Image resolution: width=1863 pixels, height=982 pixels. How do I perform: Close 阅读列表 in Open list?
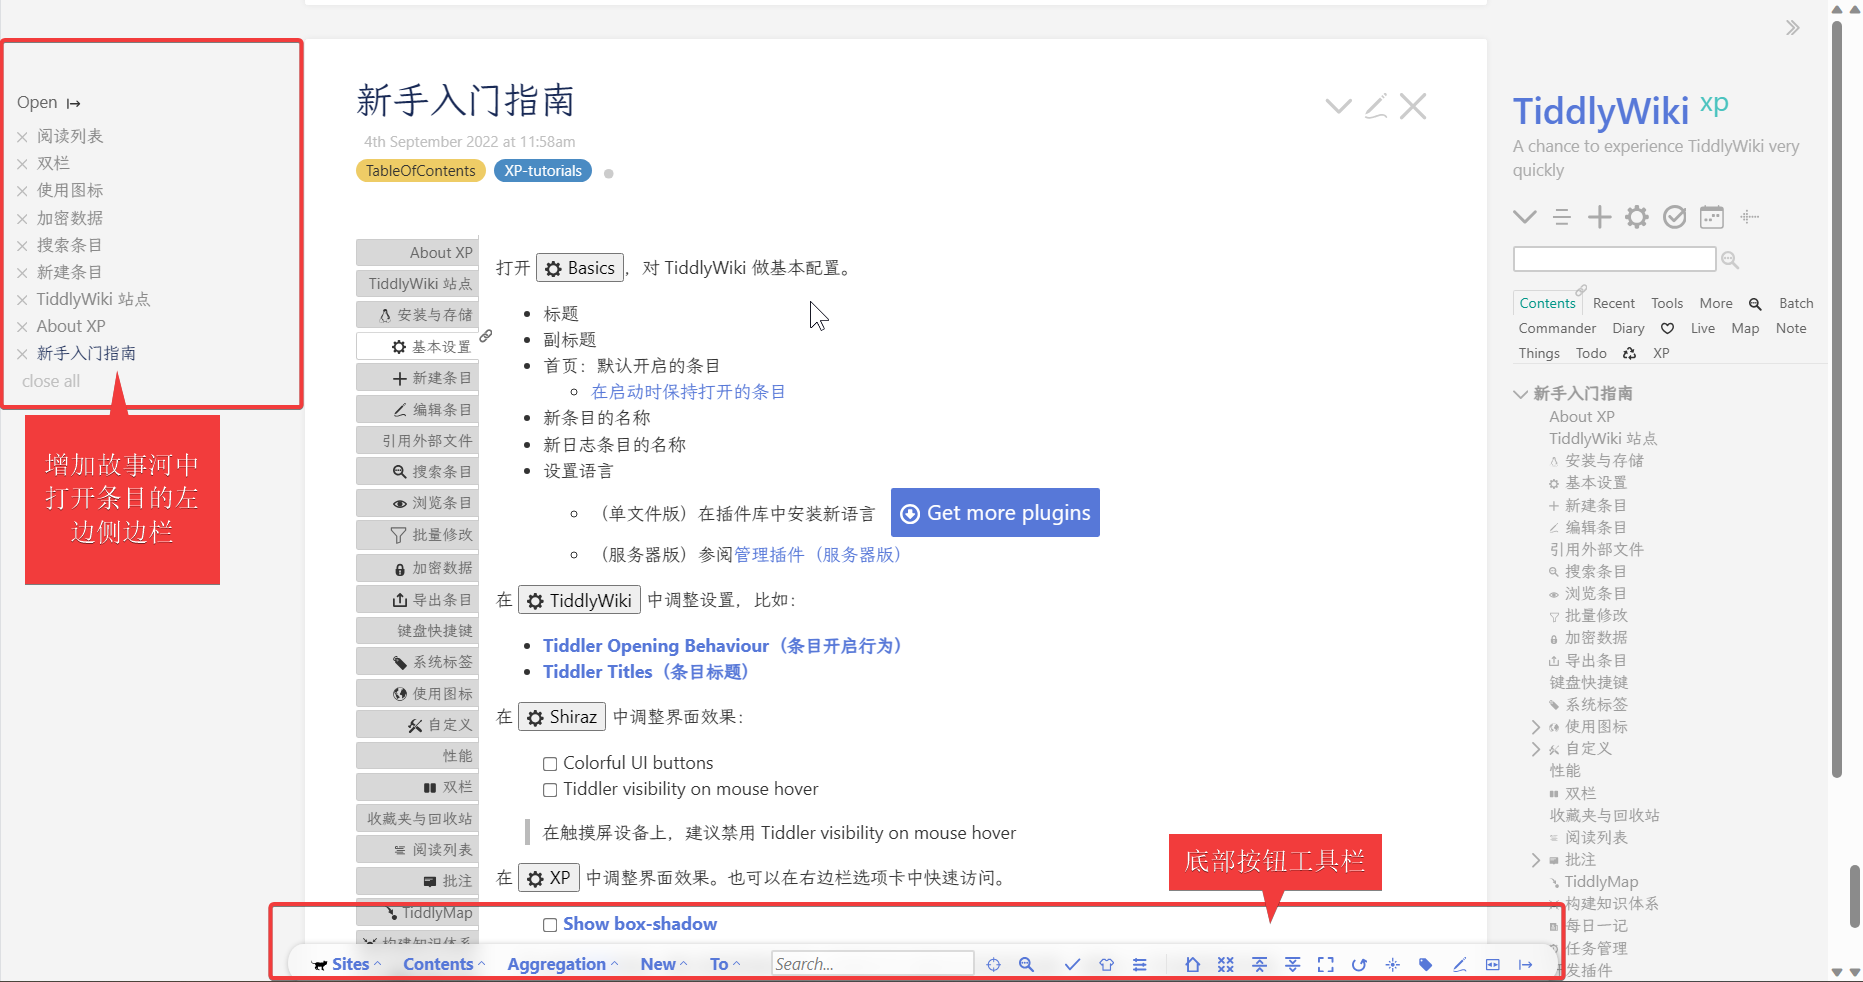22,137
